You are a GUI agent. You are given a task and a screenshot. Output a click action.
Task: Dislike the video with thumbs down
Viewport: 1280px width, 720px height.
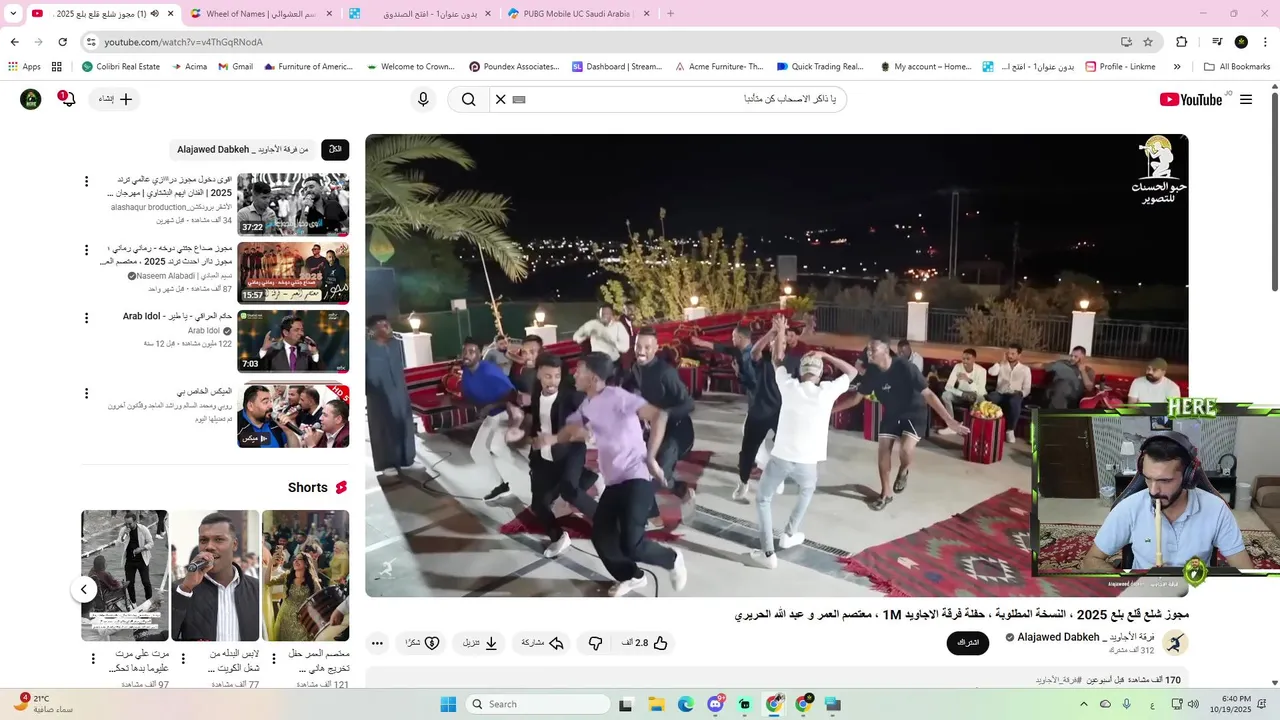tap(595, 643)
